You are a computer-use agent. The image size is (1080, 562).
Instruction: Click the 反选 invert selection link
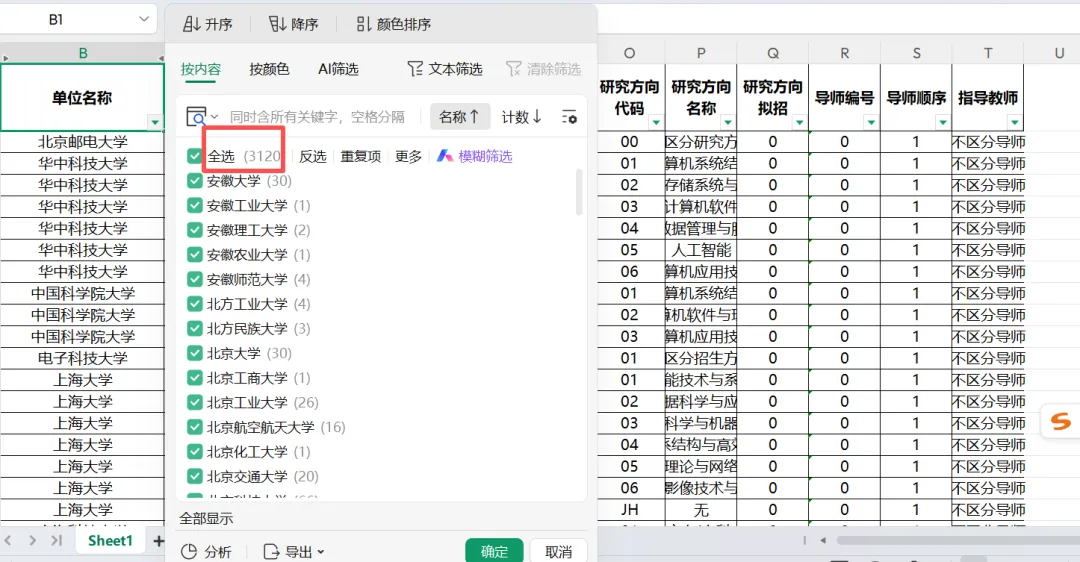pos(313,156)
